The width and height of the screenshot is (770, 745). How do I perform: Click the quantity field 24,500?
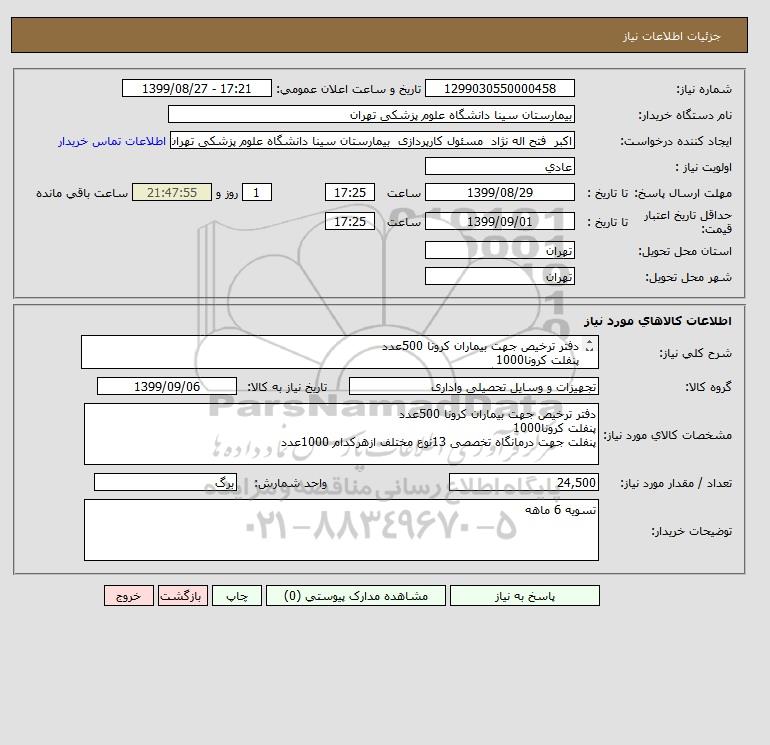(523, 482)
